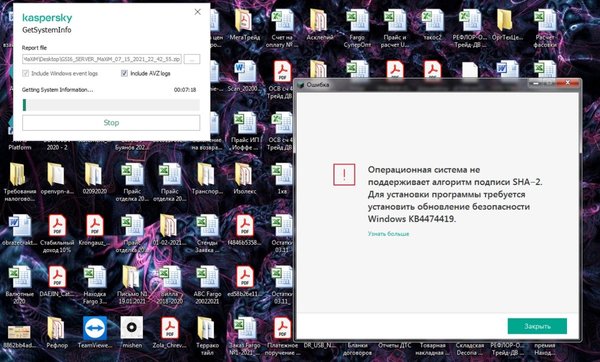Open the openvpn-a... folder icon

(x=56, y=174)
